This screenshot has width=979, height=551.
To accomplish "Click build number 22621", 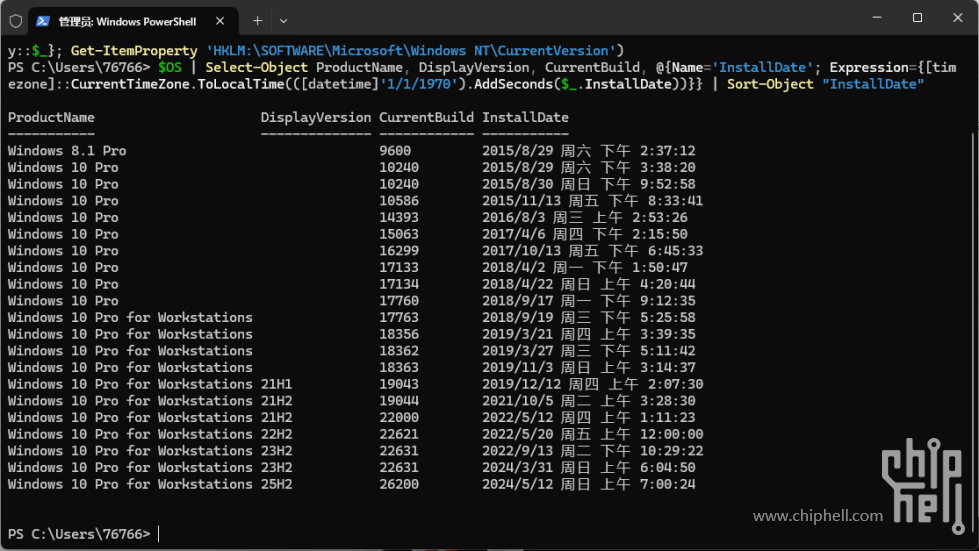I will [x=399, y=434].
